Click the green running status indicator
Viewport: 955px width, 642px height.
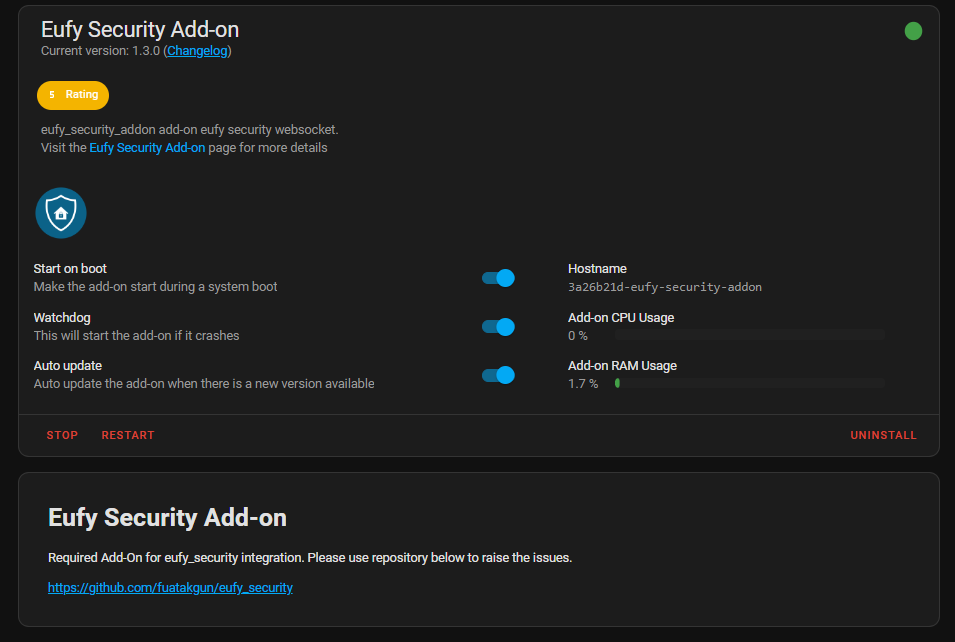click(x=912, y=31)
